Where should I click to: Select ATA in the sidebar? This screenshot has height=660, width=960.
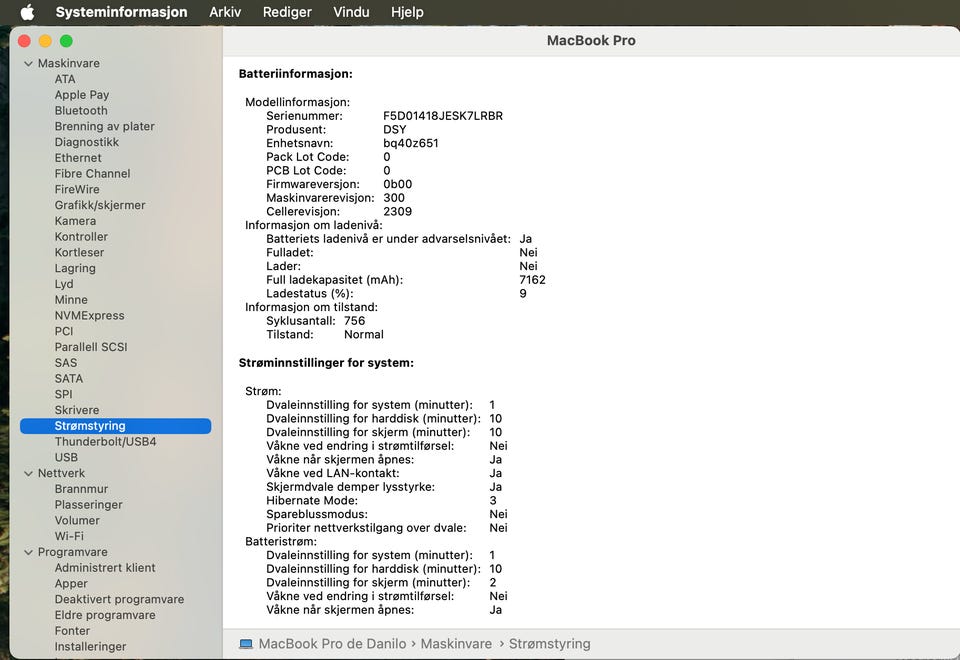[x=65, y=79]
